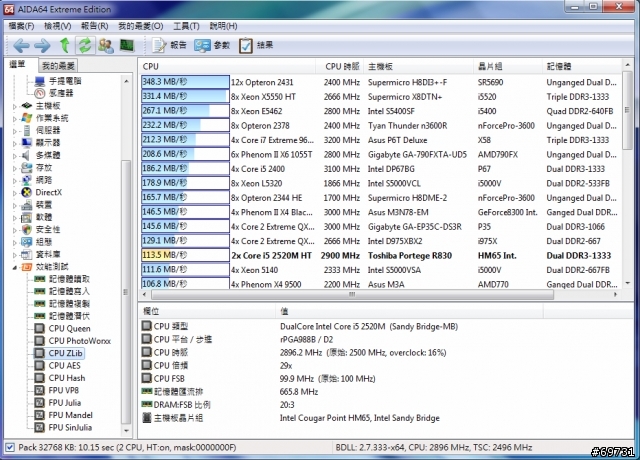Click the 348.3 MB/秒 result bar
This screenshot has width=640, height=460.
[x=185, y=82]
